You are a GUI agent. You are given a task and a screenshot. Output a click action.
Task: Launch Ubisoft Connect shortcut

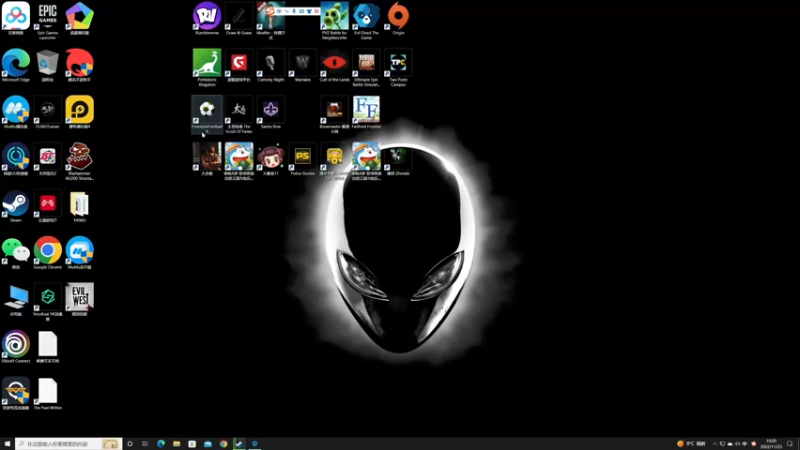pyautogui.click(x=16, y=346)
